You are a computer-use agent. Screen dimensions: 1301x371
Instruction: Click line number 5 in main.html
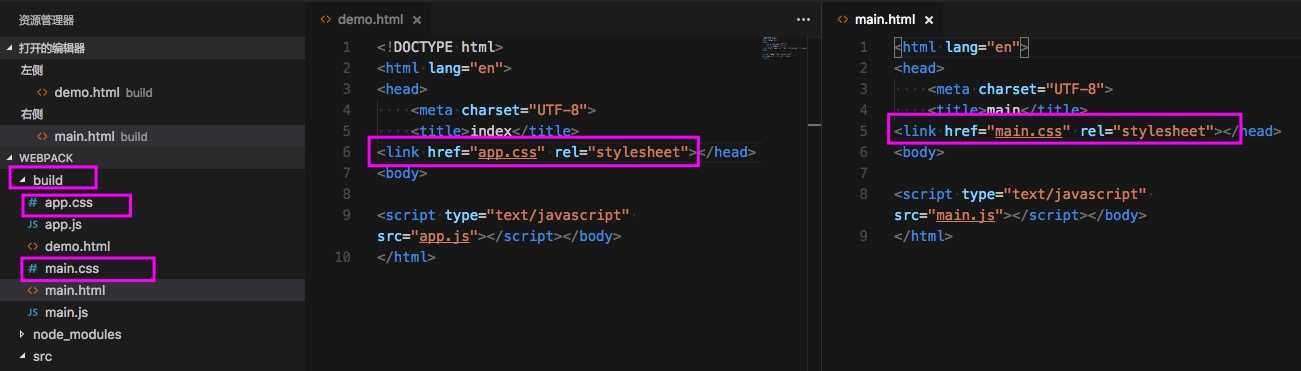tap(863, 131)
